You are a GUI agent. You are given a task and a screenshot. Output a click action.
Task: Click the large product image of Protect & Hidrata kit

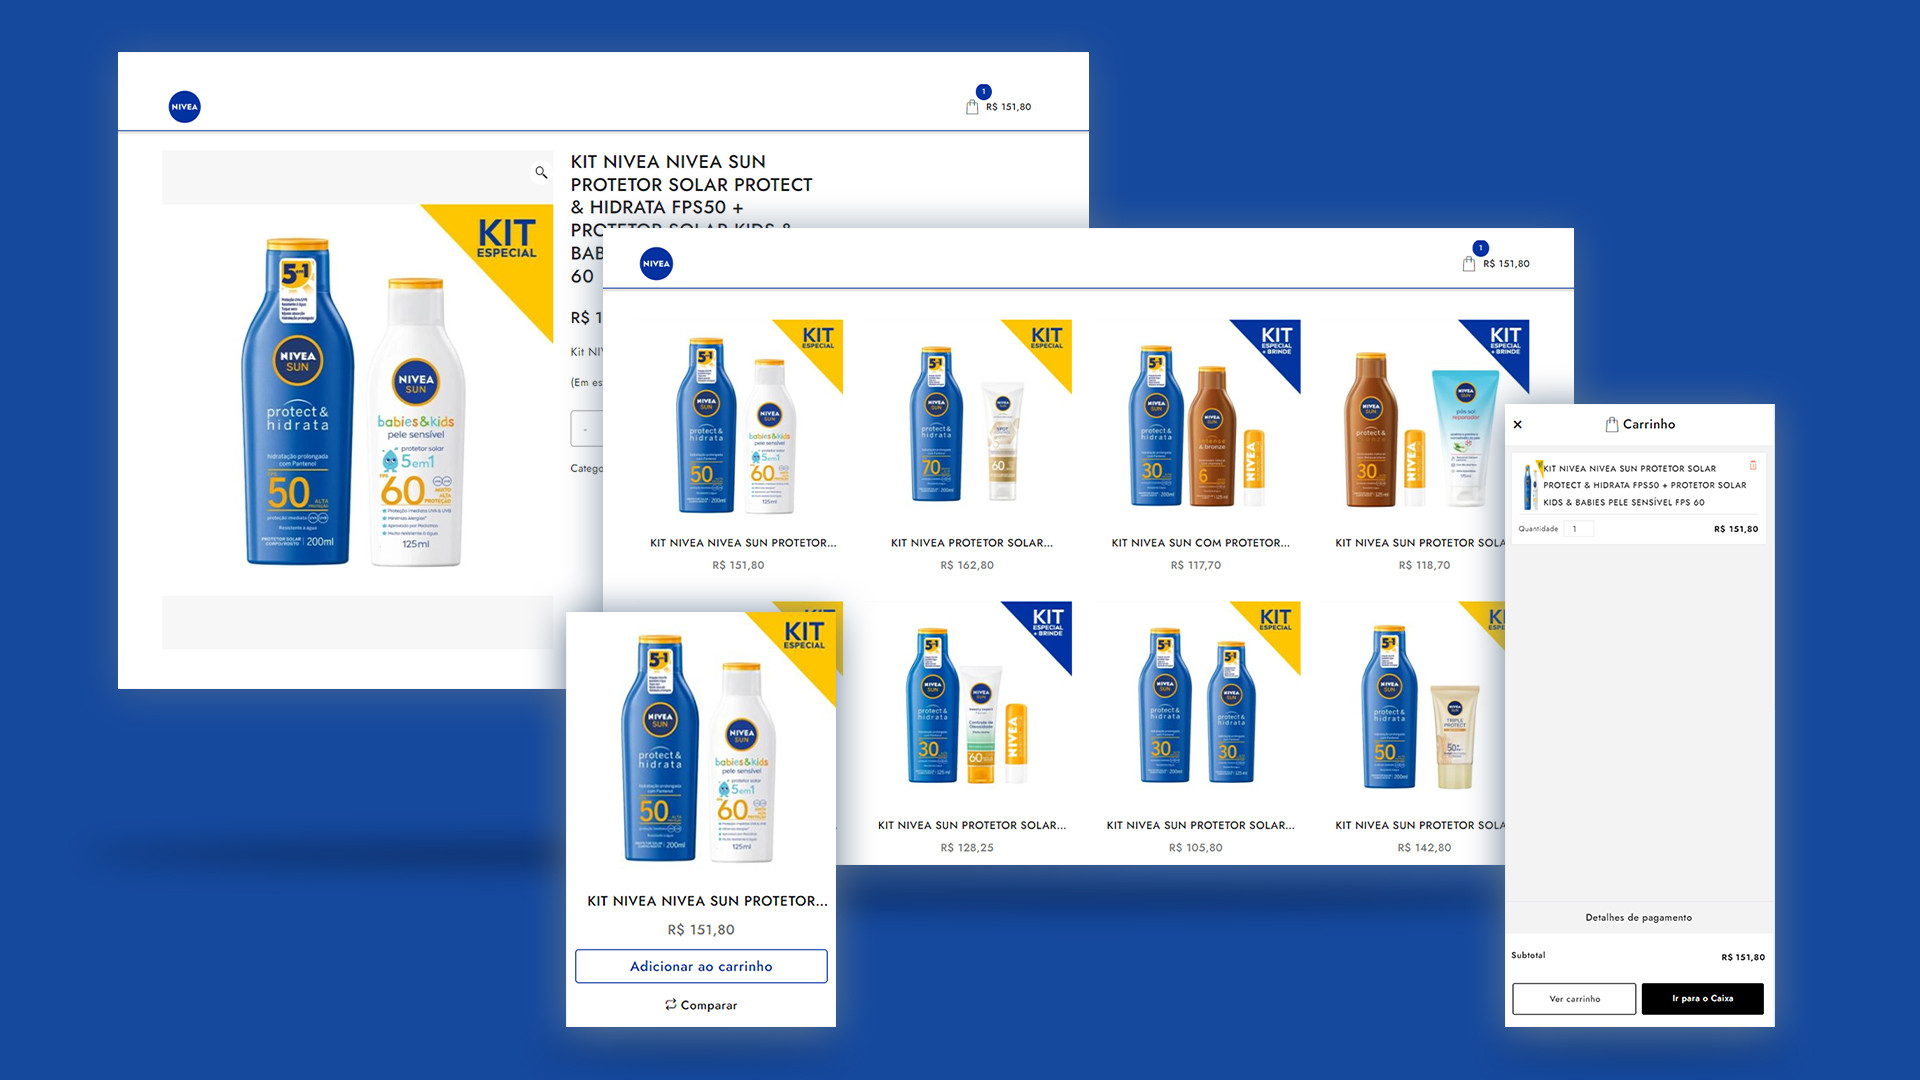357,400
